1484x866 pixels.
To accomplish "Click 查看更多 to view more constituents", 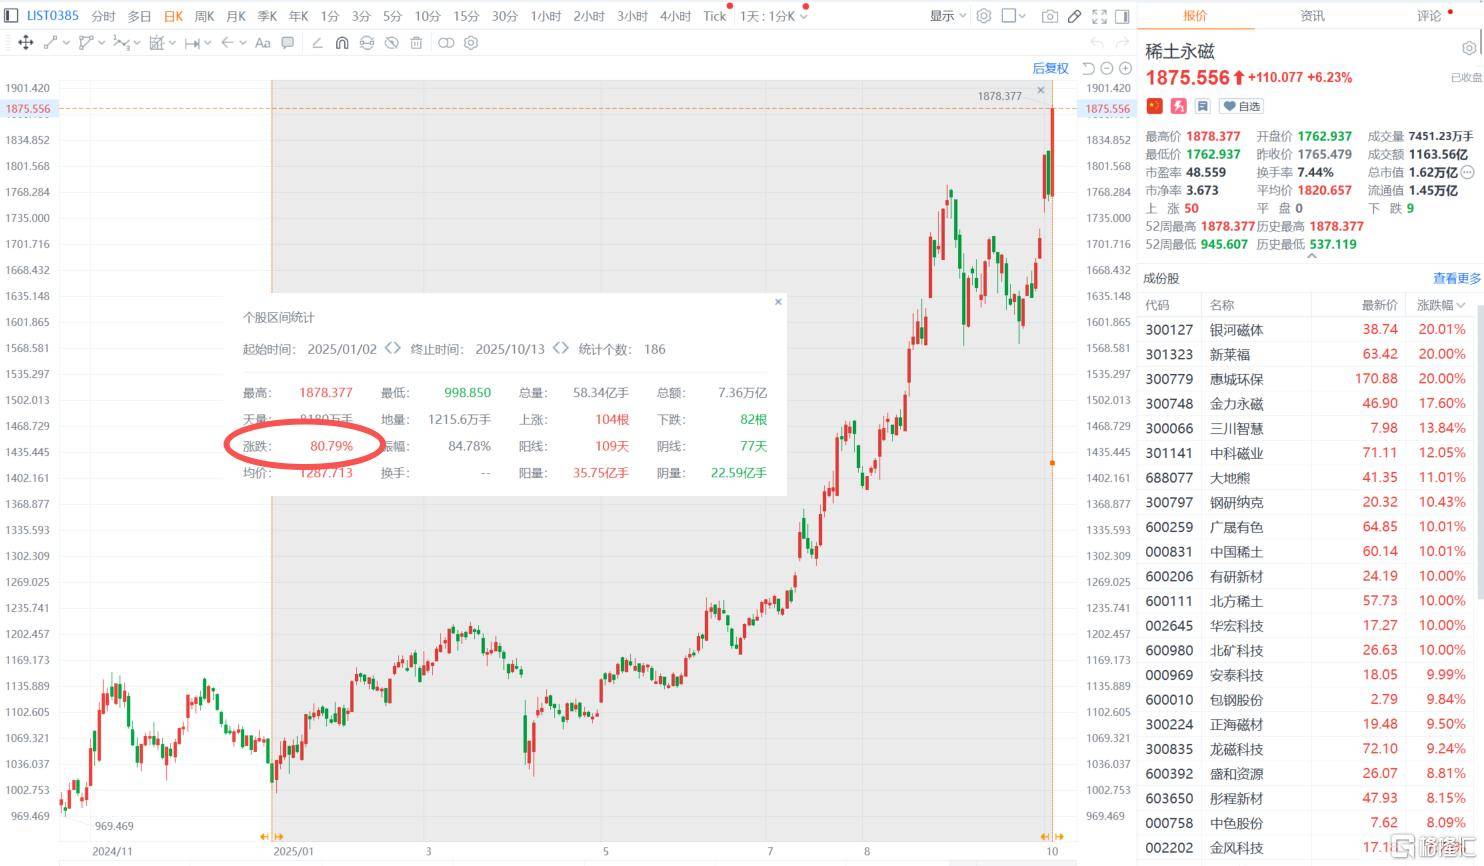I will tap(1456, 278).
